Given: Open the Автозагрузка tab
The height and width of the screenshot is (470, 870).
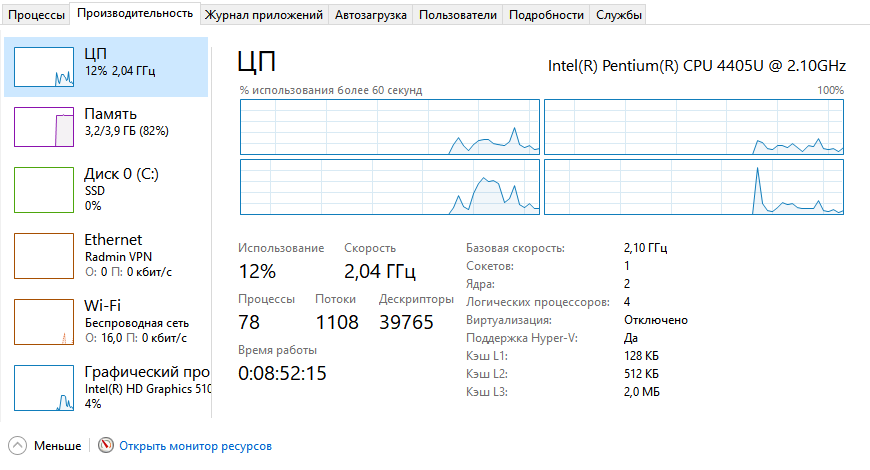Looking at the screenshot, I should tap(371, 15).
